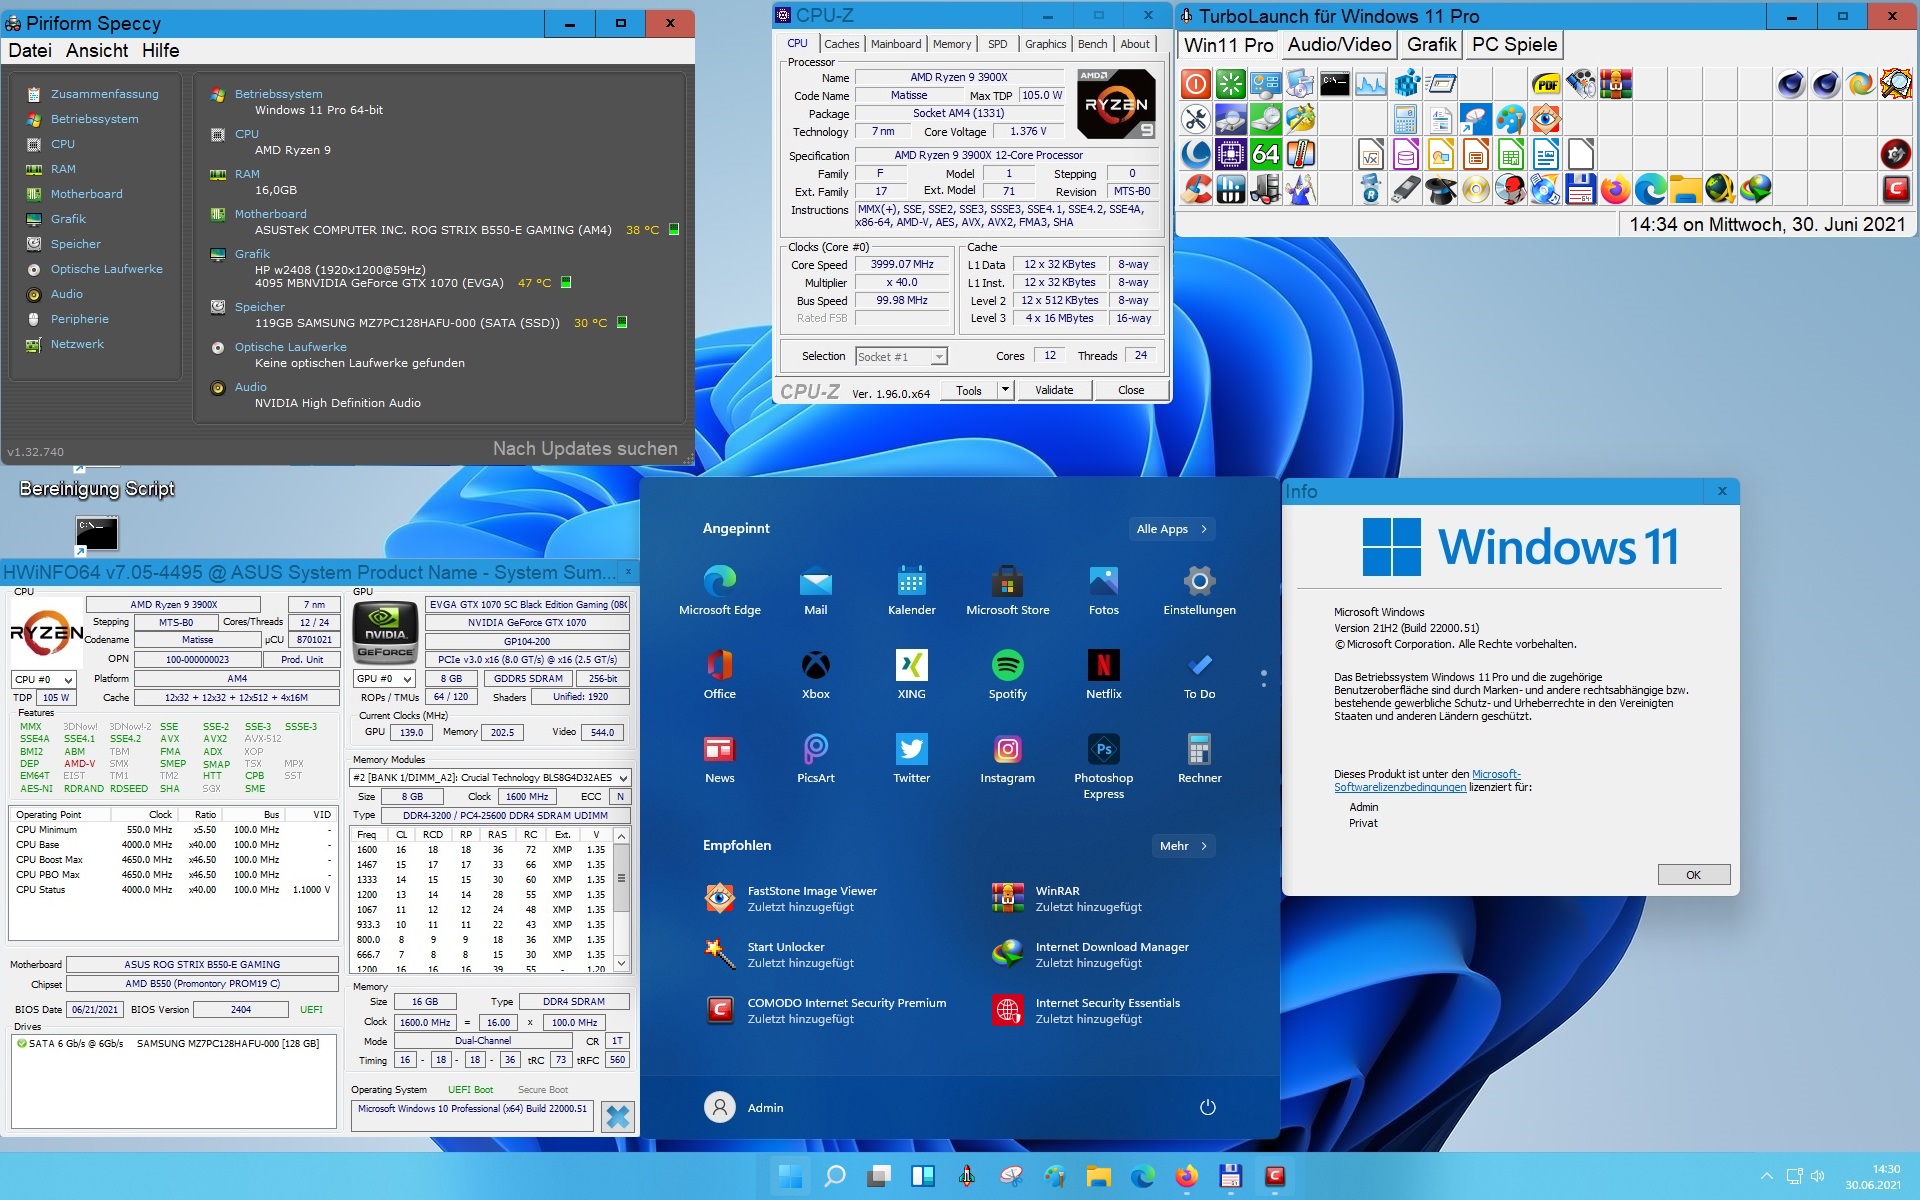Screen dimensions: 1920x1200
Task: Expand the CPU-Z Tools dropdown arrow
Action: coord(1005,390)
